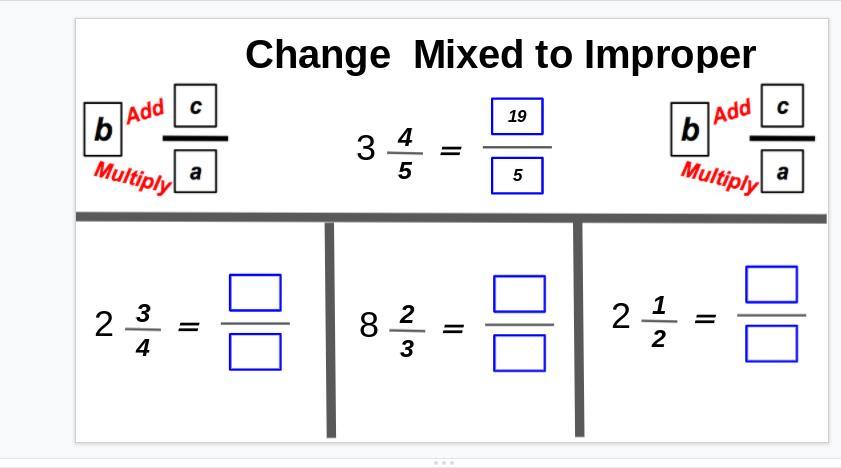Viewport: 841px width, 468px height.
Task: Click the blue example box containing 5
Action: pos(518,175)
